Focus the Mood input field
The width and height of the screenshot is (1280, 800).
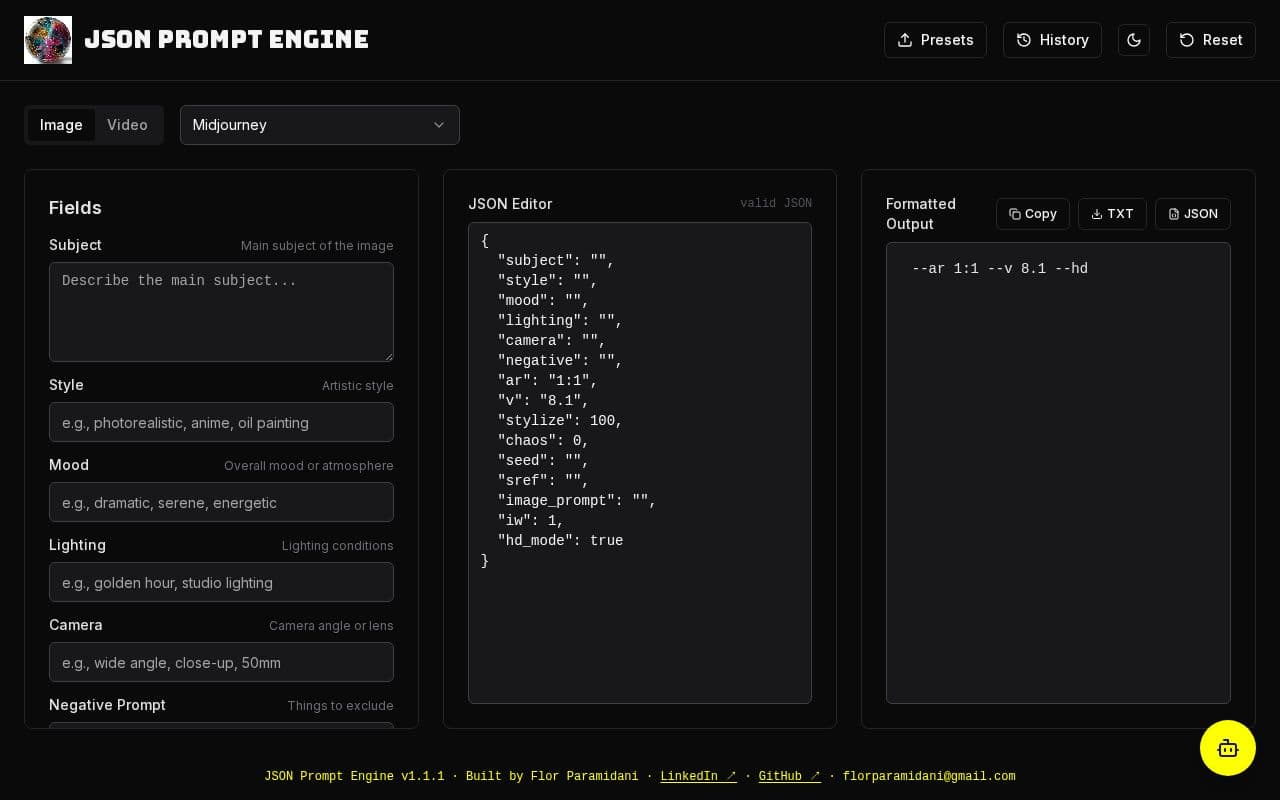click(x=221, y=502)
